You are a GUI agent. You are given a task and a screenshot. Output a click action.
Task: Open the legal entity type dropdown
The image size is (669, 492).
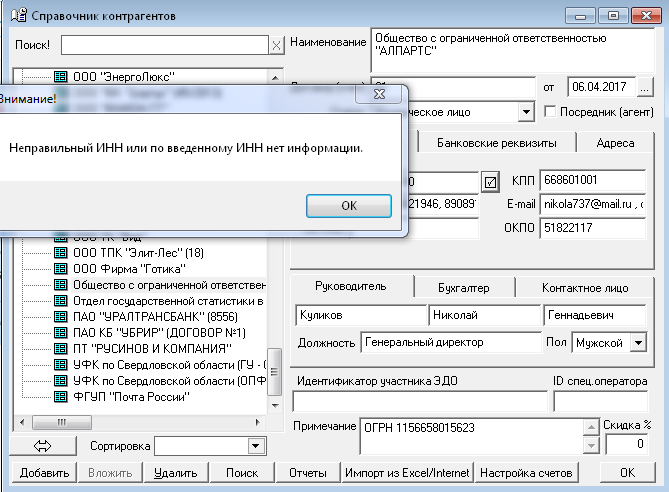(526, 112)
